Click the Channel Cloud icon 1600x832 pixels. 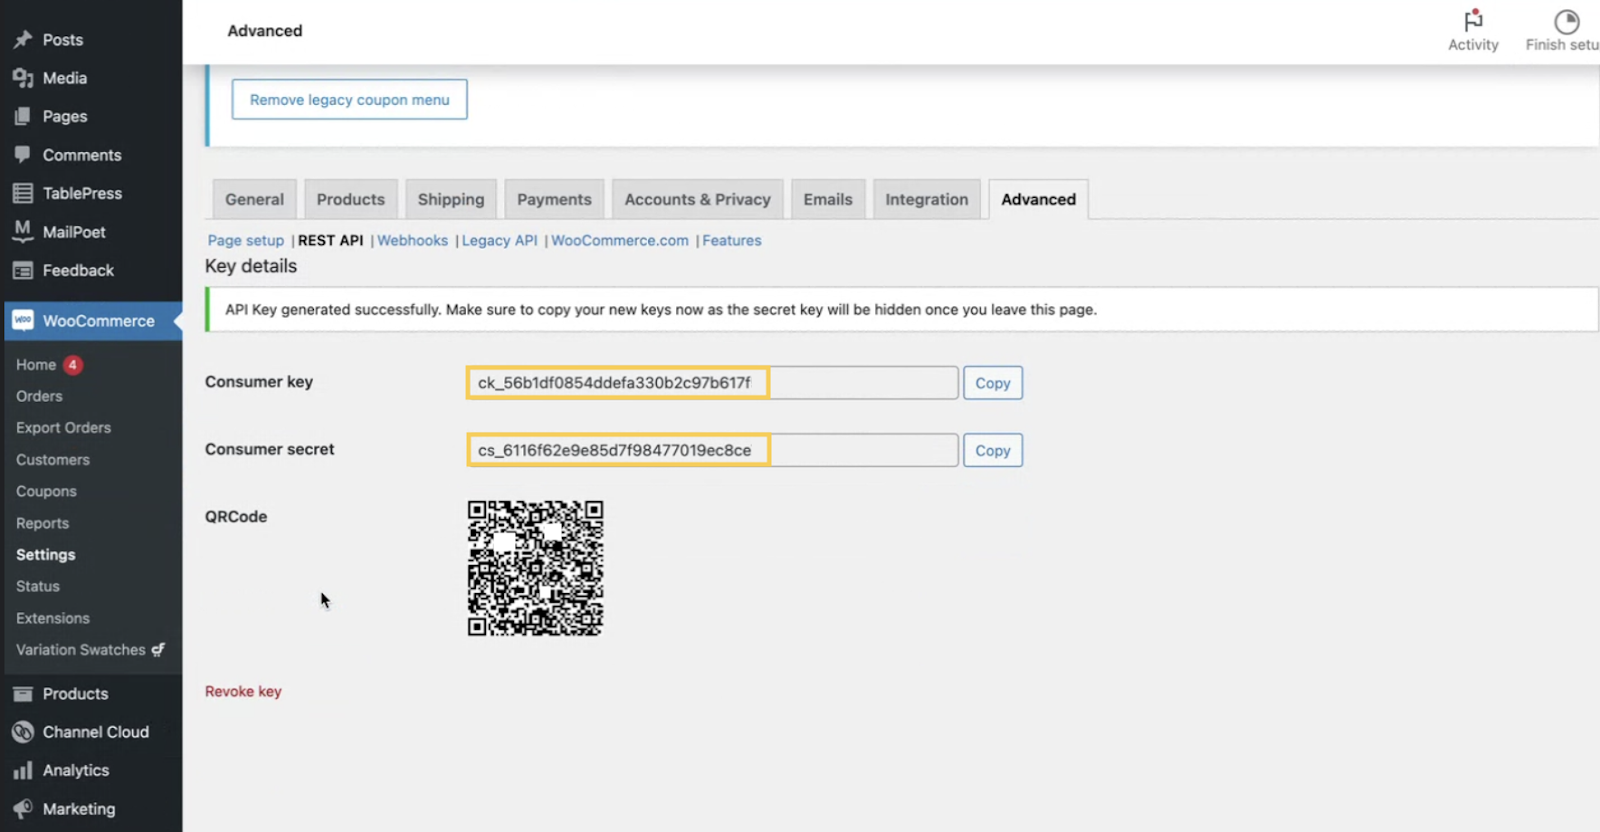(23, 732)
